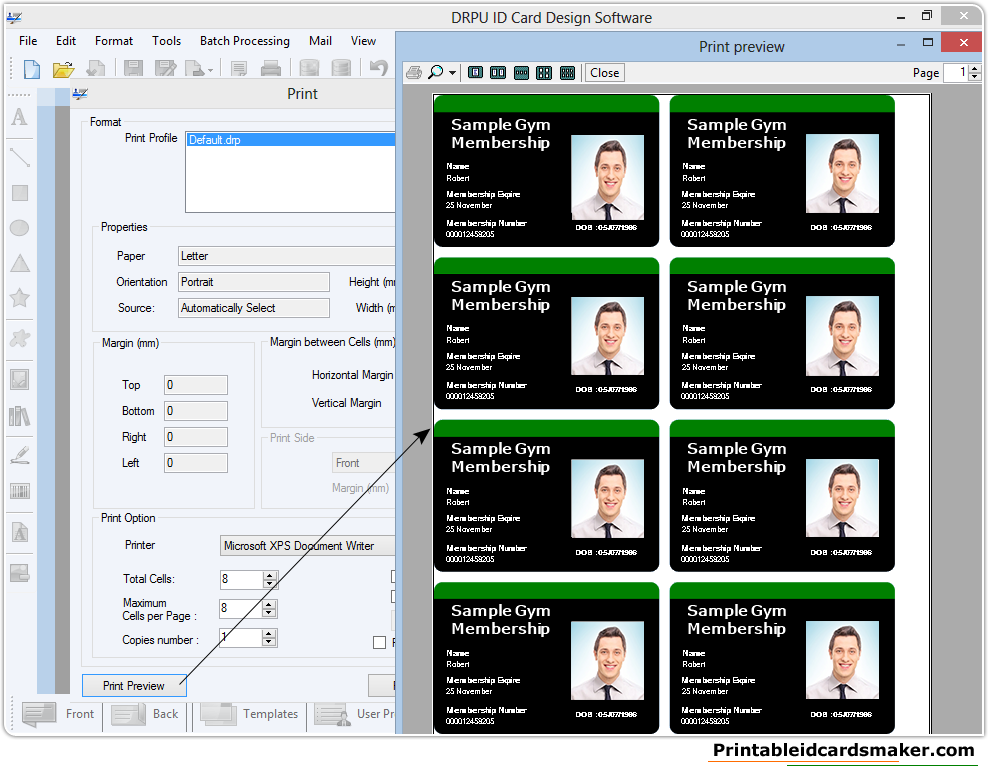Create a new document from the toolbar

pos(32,69)
